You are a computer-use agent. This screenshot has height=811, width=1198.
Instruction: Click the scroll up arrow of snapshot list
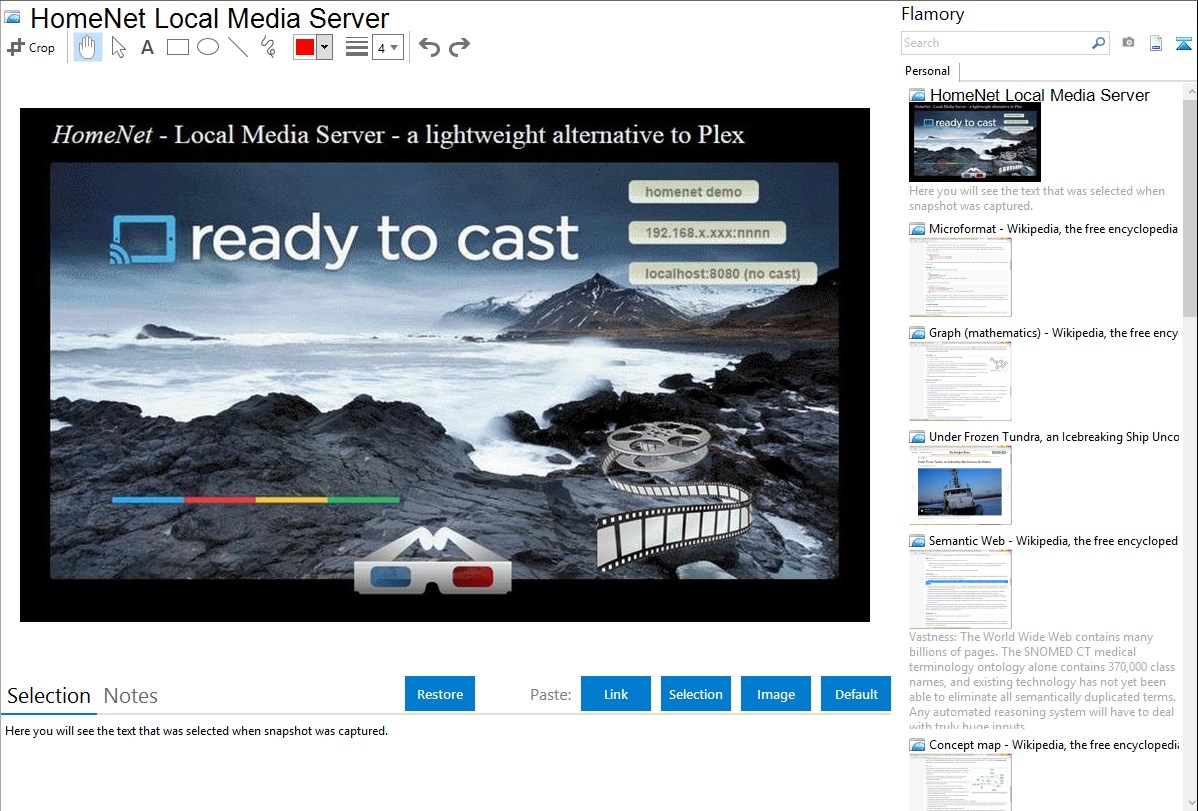coord(1190,91)
